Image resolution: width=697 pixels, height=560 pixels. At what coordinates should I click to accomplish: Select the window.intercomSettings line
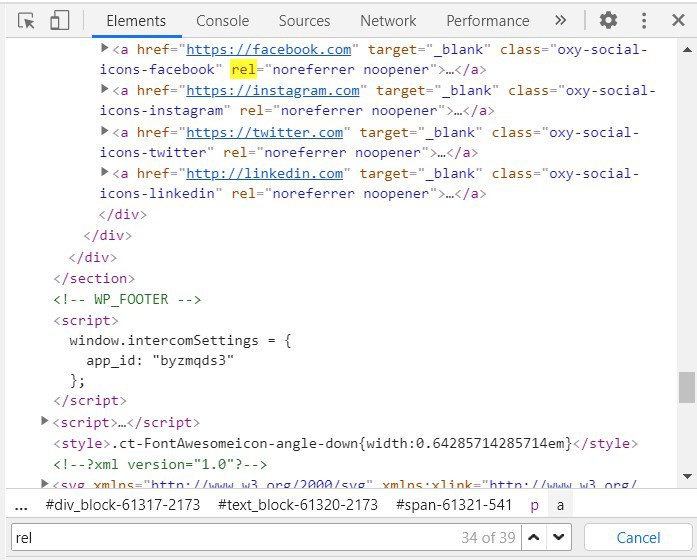180,340
